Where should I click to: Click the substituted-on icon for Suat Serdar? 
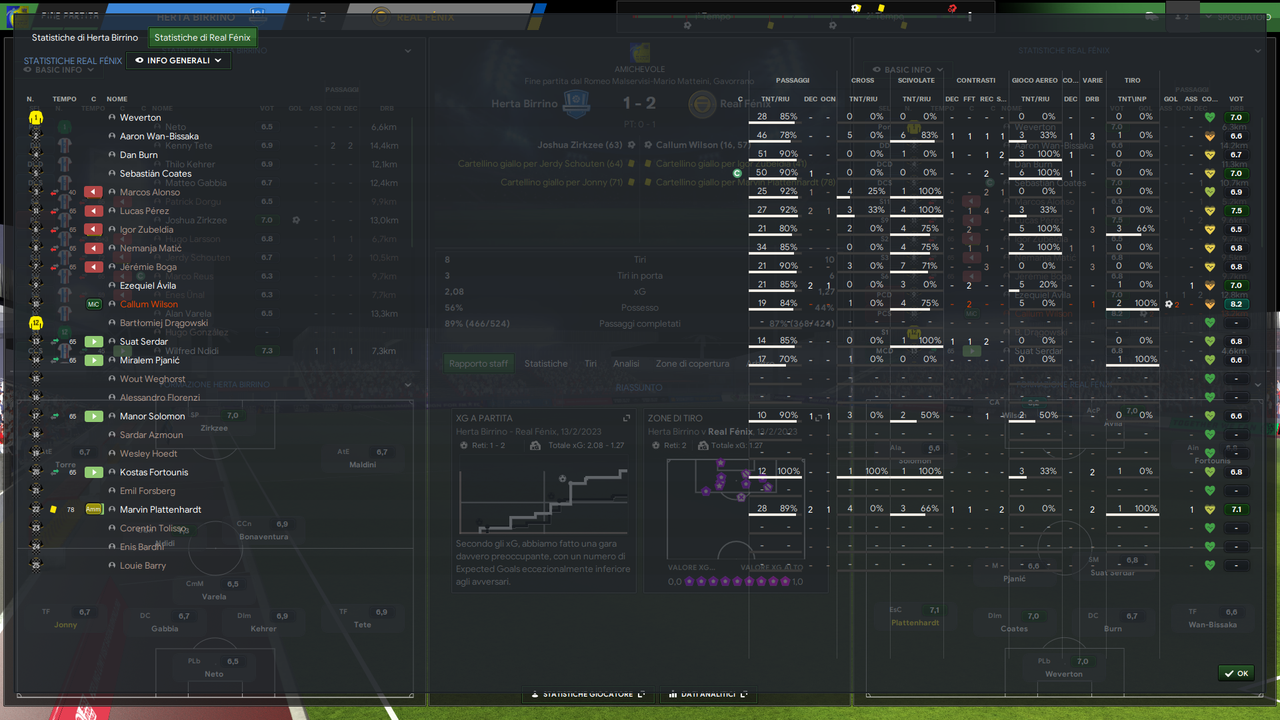(94, 342)
